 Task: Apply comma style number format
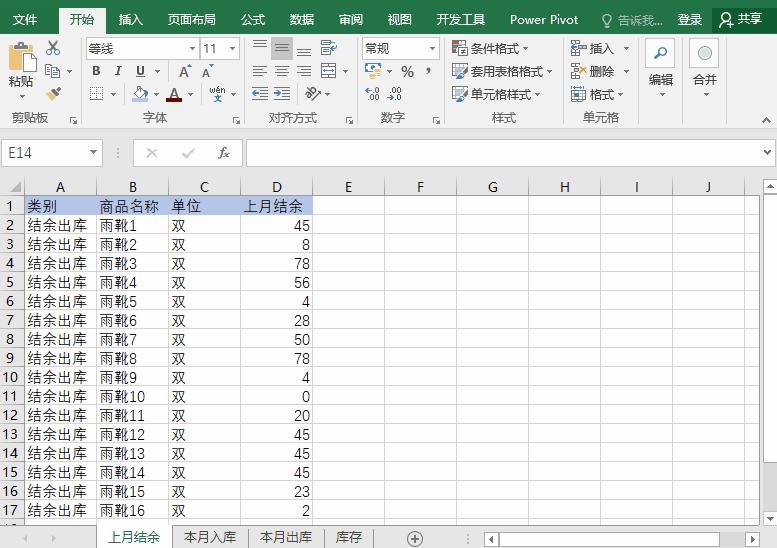(x=429, y=71)
